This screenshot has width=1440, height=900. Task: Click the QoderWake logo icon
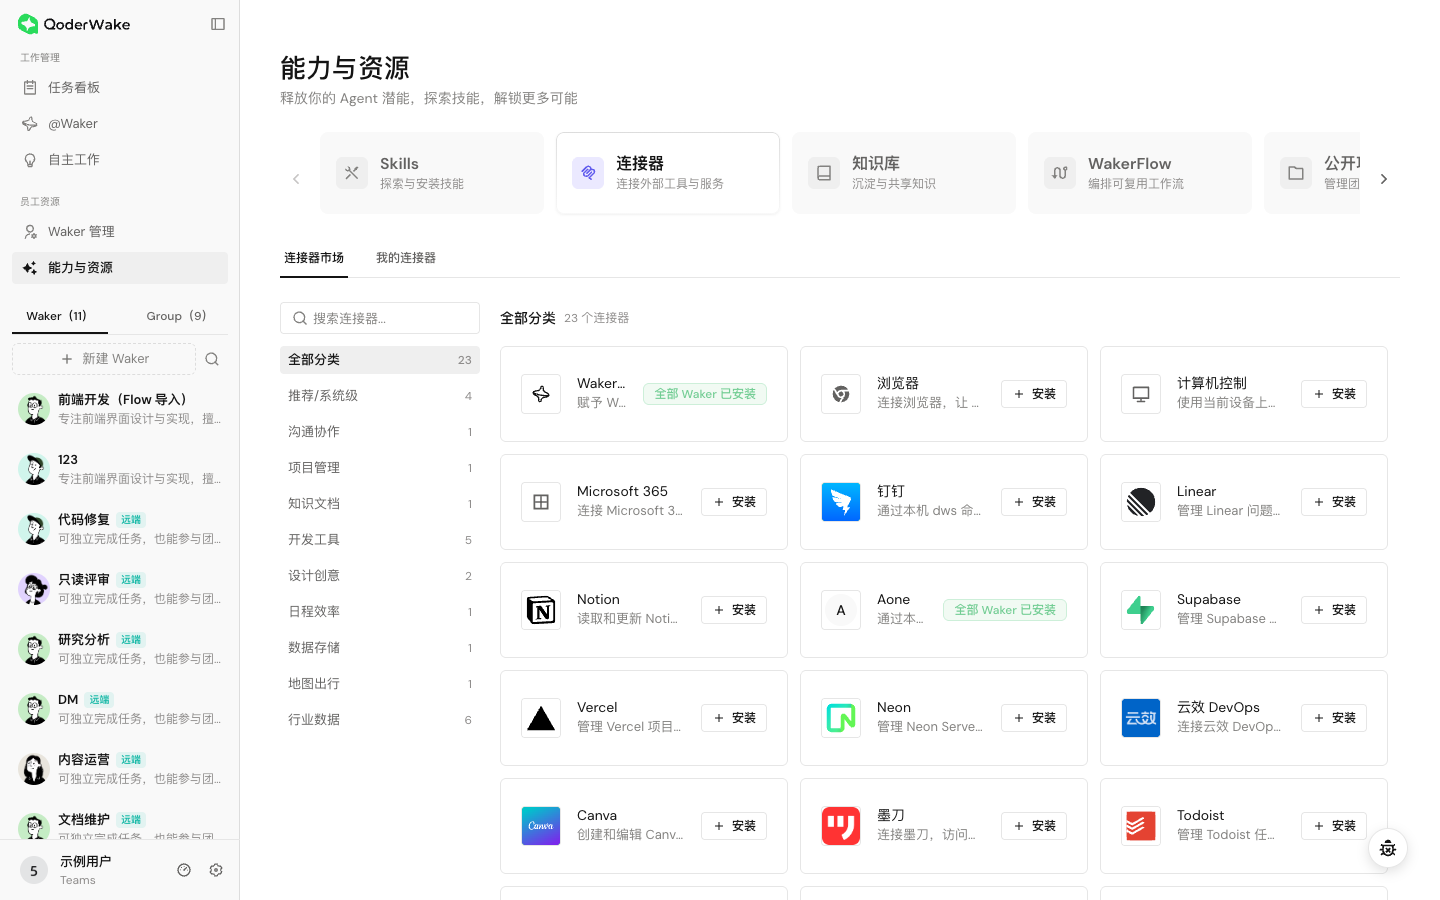[28, 24]
